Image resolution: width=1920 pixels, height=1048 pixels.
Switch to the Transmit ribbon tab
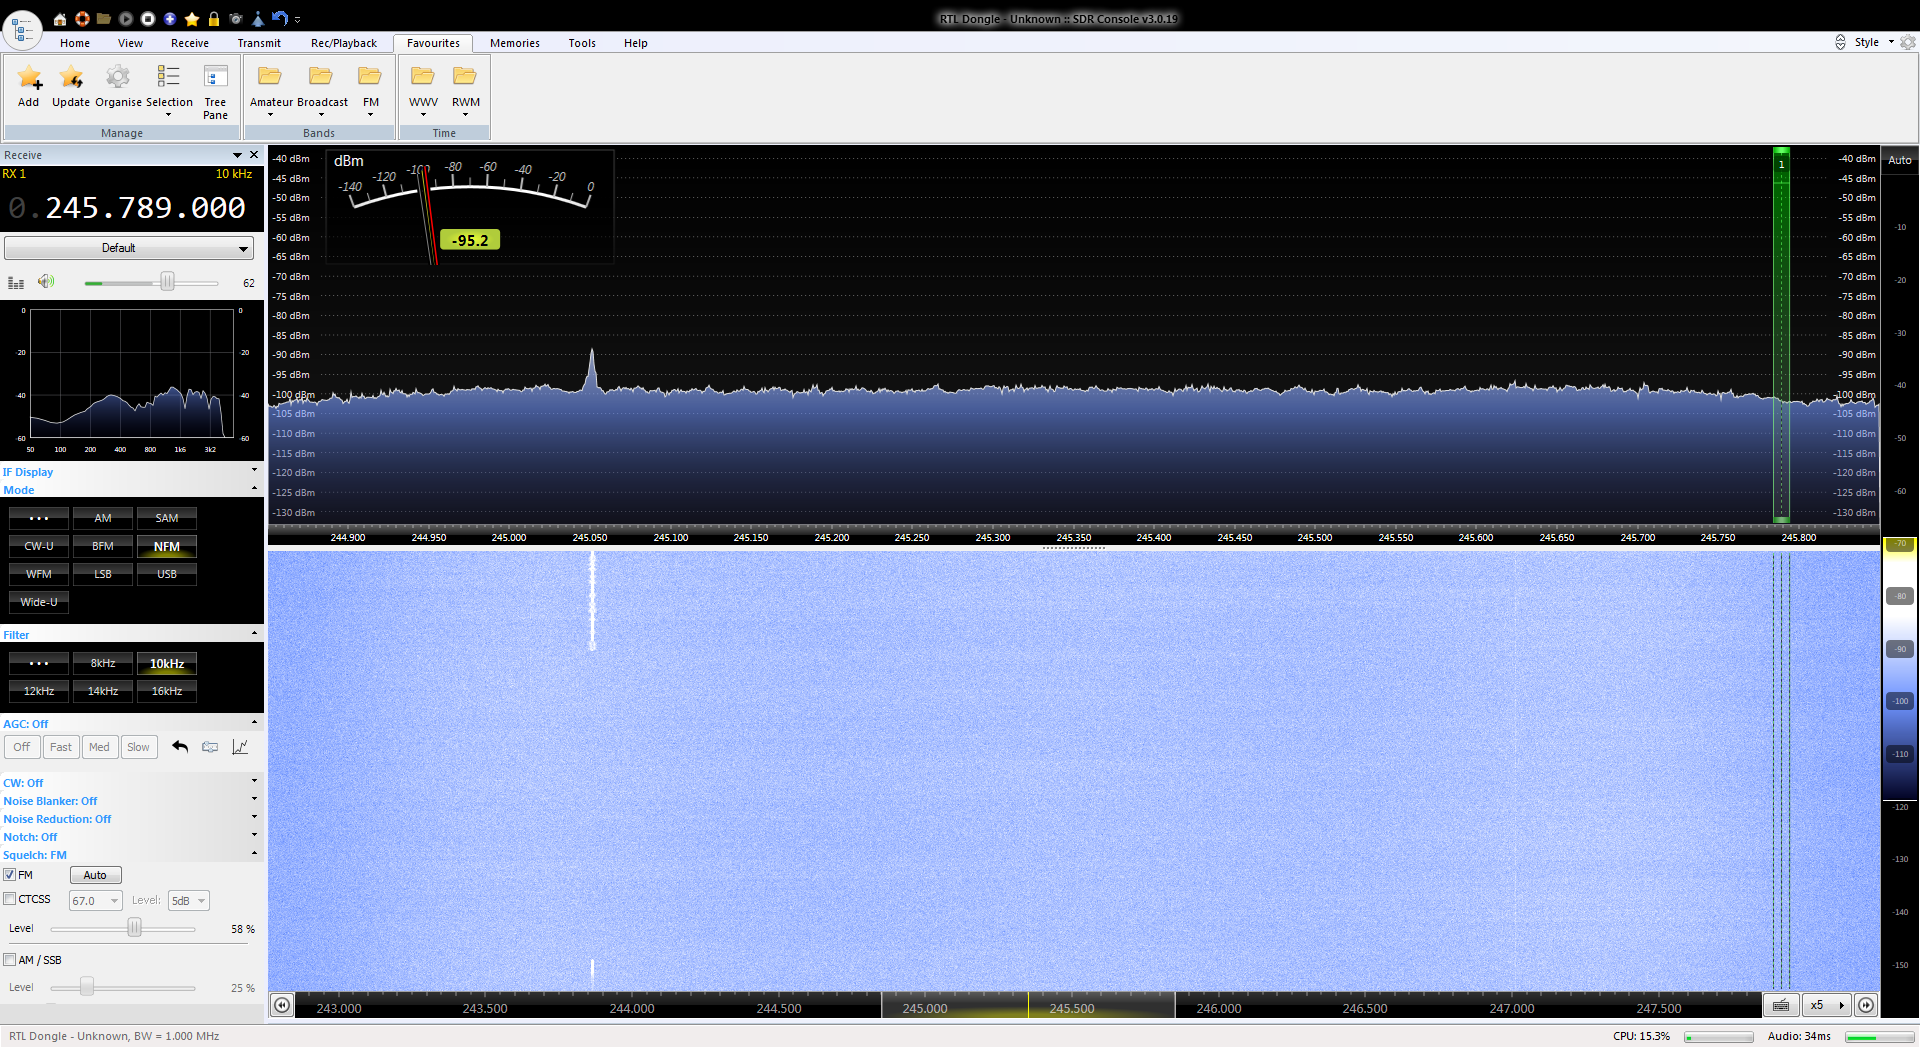pyautogui.click(x=259, y=43)
